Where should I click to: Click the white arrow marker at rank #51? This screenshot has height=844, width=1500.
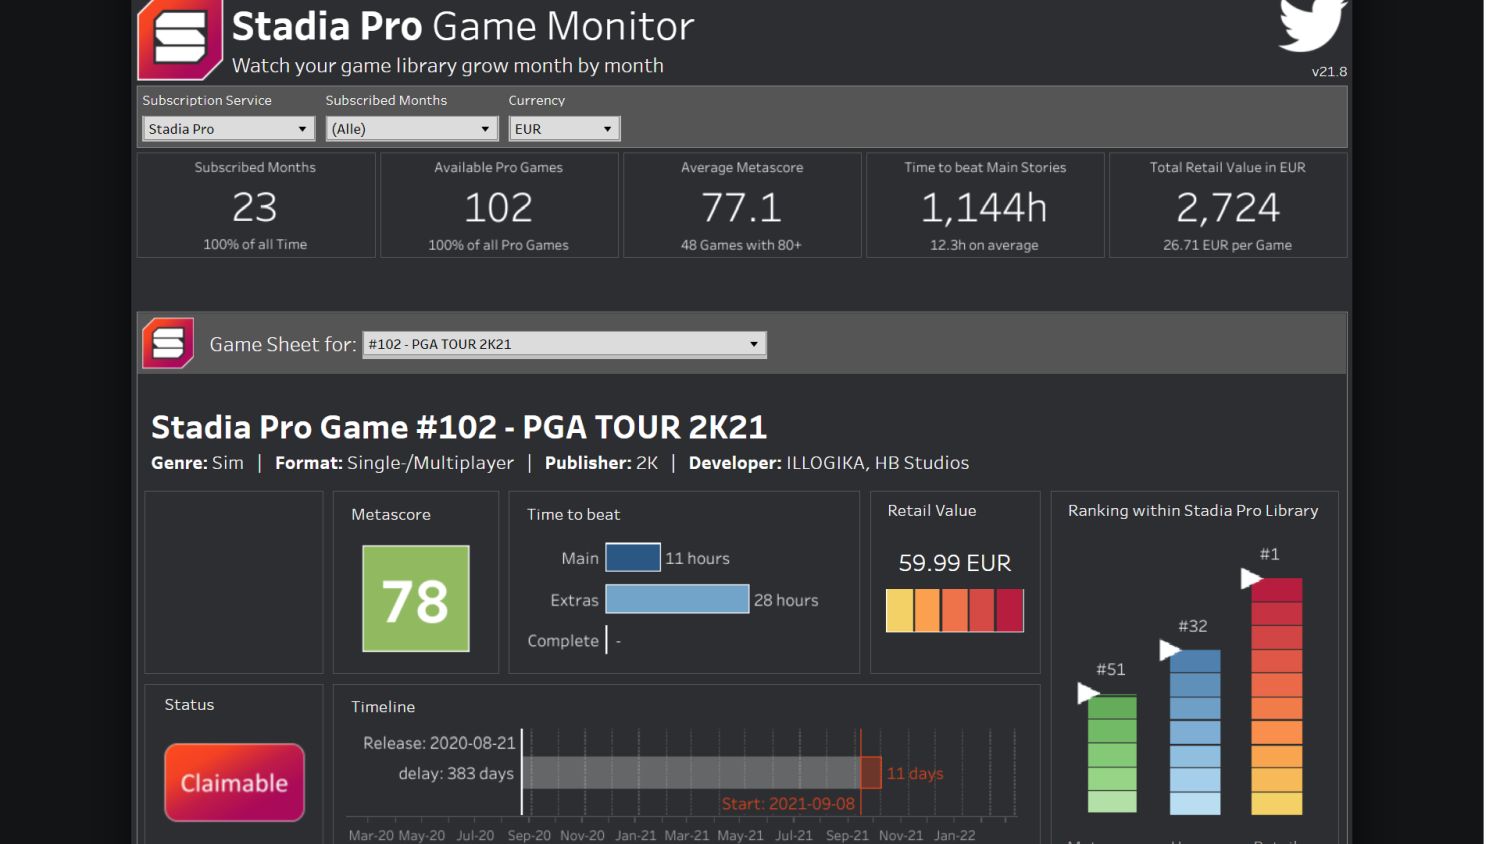pos(1087,693)
